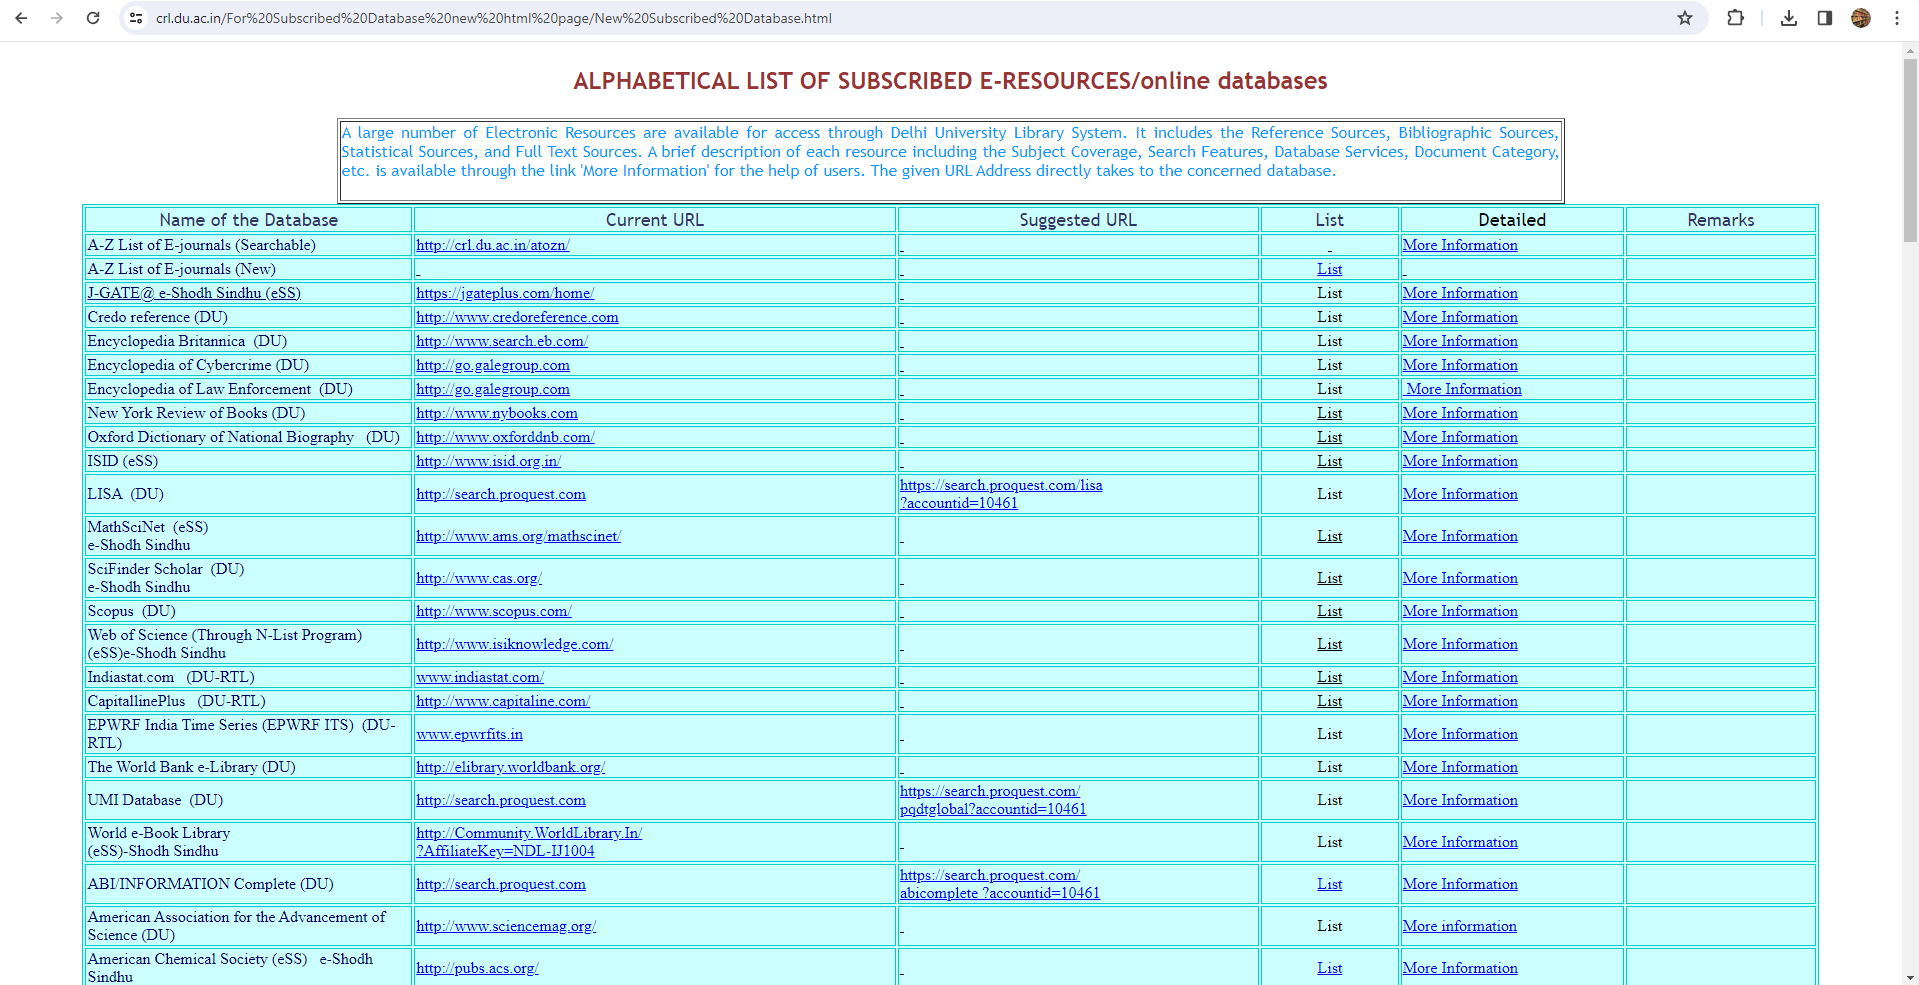Open List link for A-Z List of E-journals (New)

pos(1330,269)
